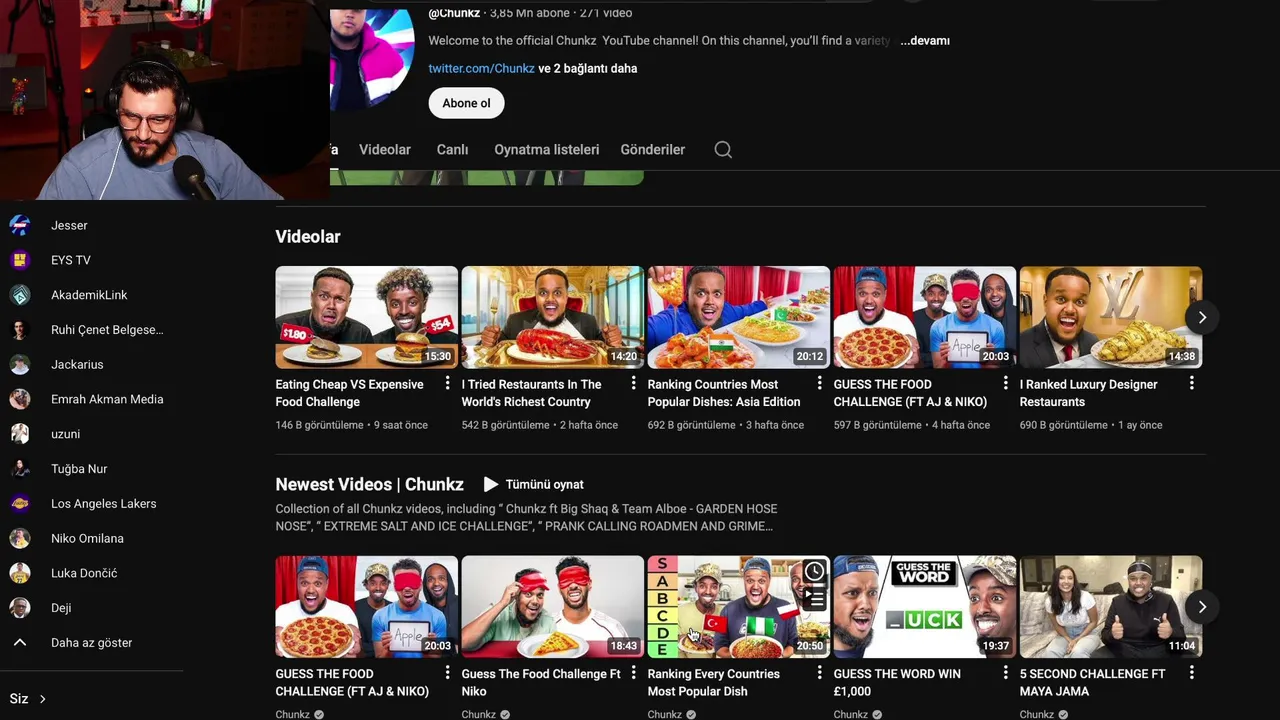Open options menu for Eating Cheap VS Expensive video
Viewport: 1280px width, 720px height.
pos(447,383)
